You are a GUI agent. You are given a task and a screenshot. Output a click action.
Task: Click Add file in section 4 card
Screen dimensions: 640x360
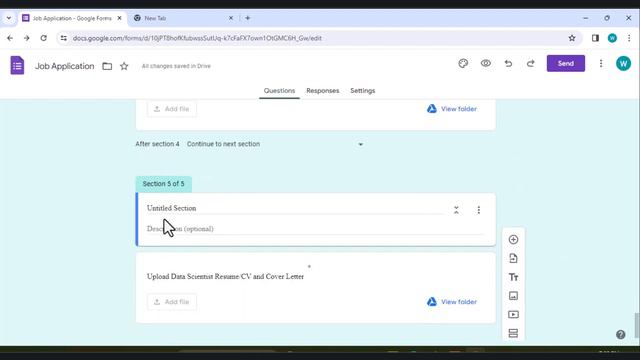[x=171, y=109]
